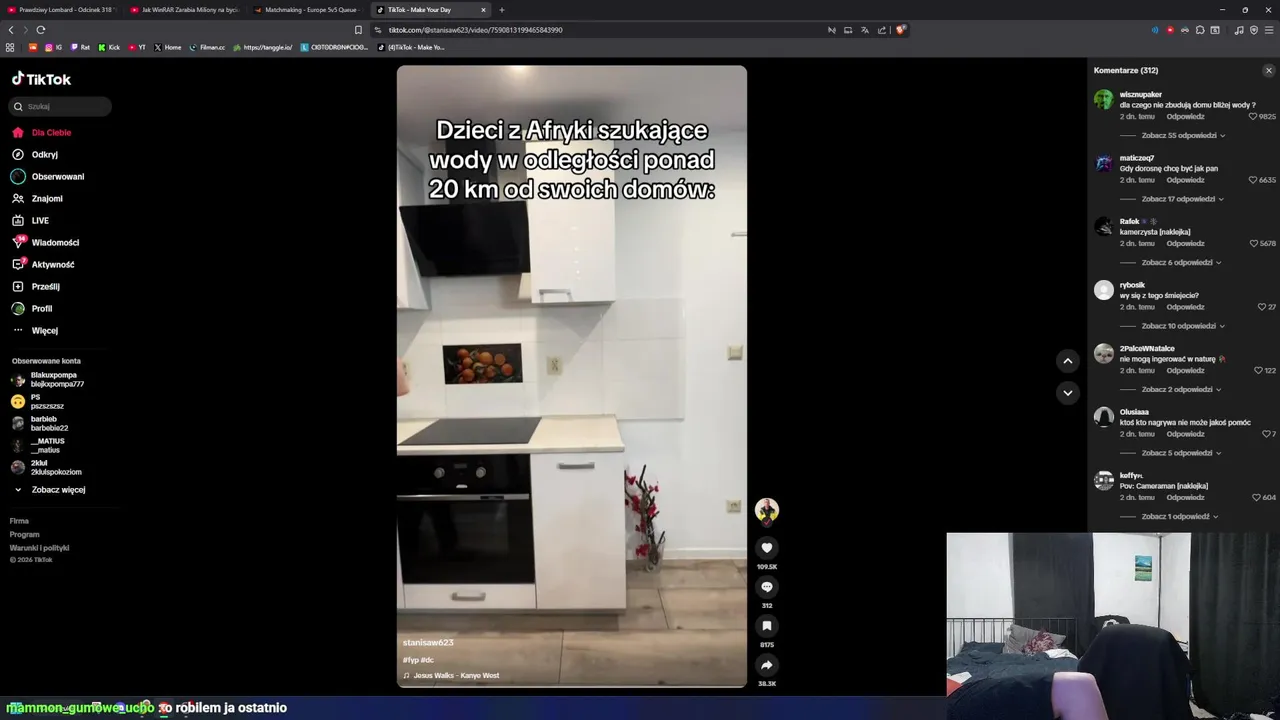This screenshot has width=1280, height=720.
Task: Open Olusiaaa's profile avatar
Action: tap(1104, 417)
